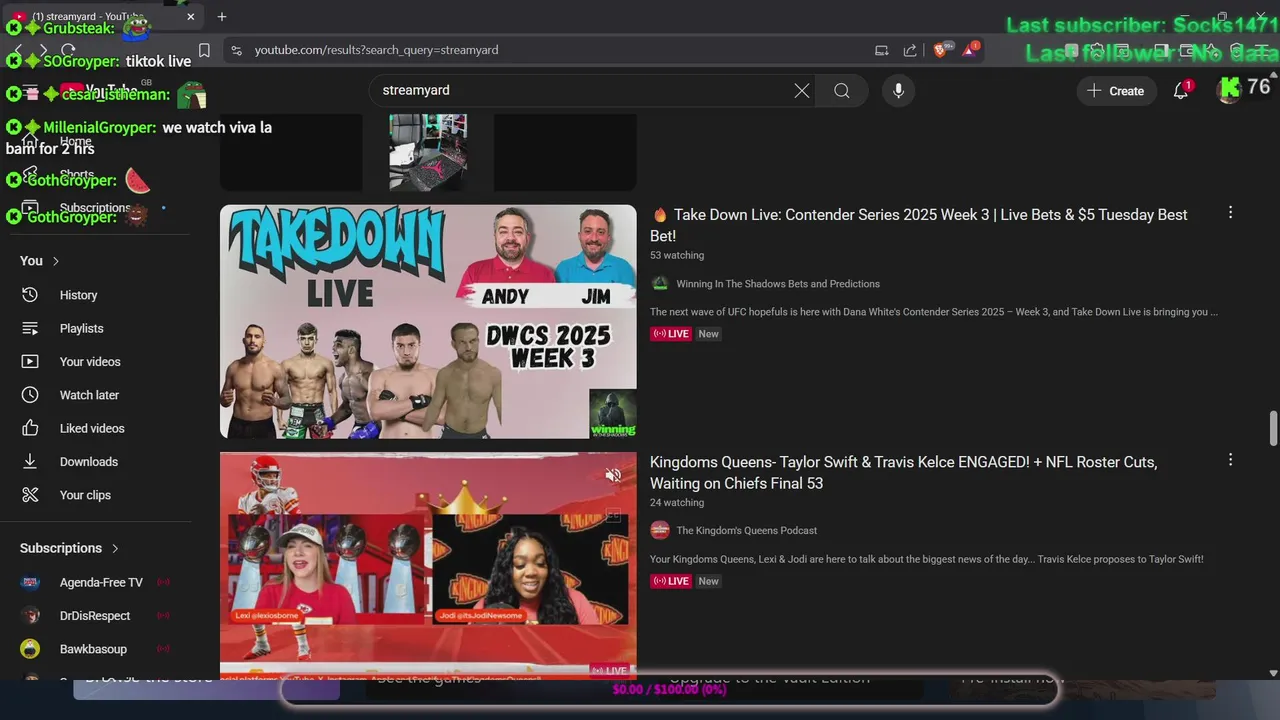Screen dimensions: 1280x720
Task: Close the streamyard YouTube tab
Action: tap(190, 17)
